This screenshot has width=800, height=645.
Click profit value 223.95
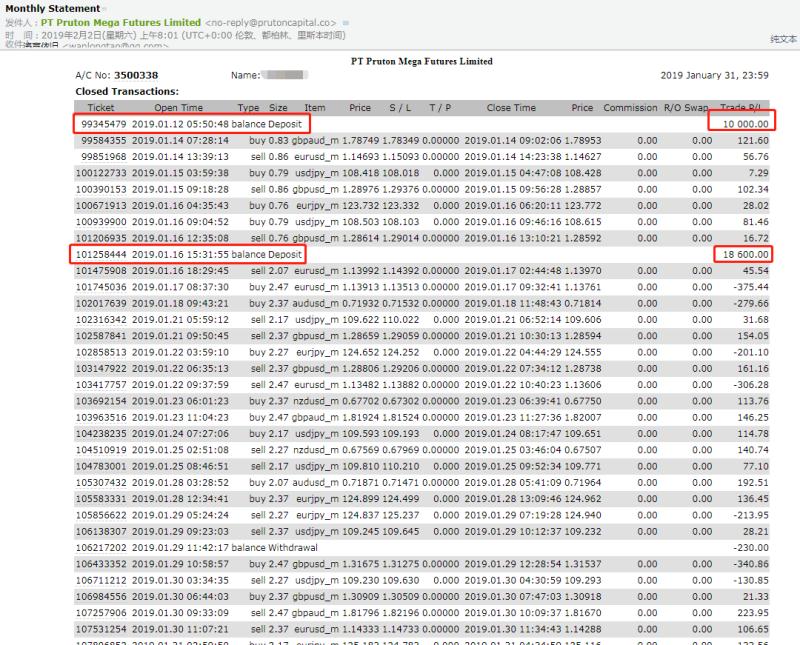(x=753, y=613)
